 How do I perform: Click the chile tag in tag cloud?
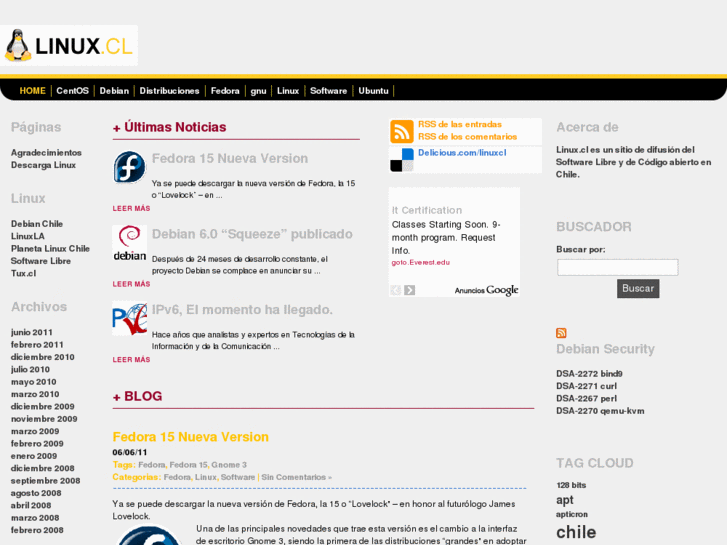[x=576, y=532]
